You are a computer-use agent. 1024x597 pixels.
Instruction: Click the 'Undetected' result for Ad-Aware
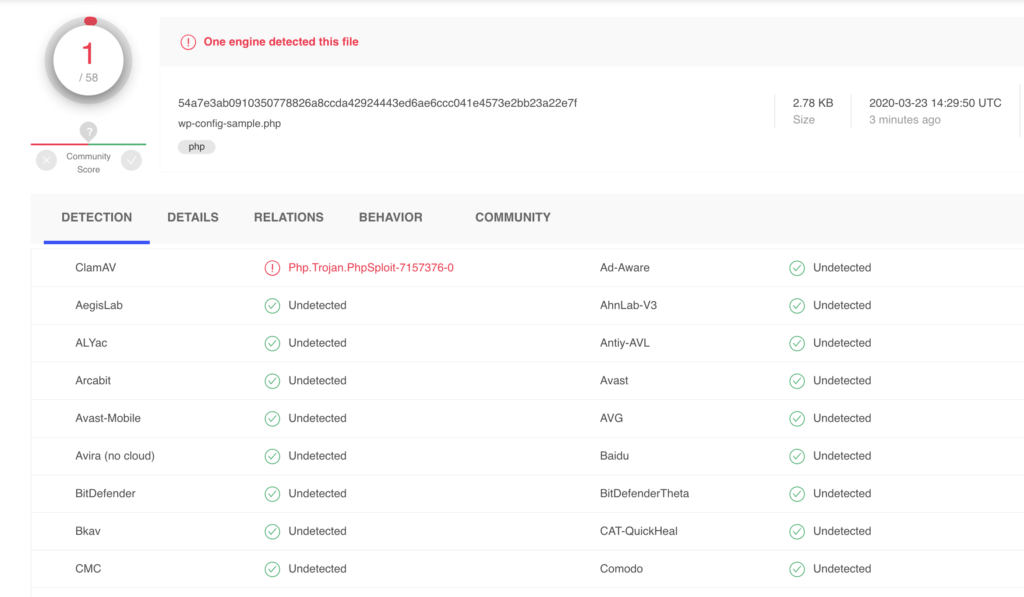(842, 268)
